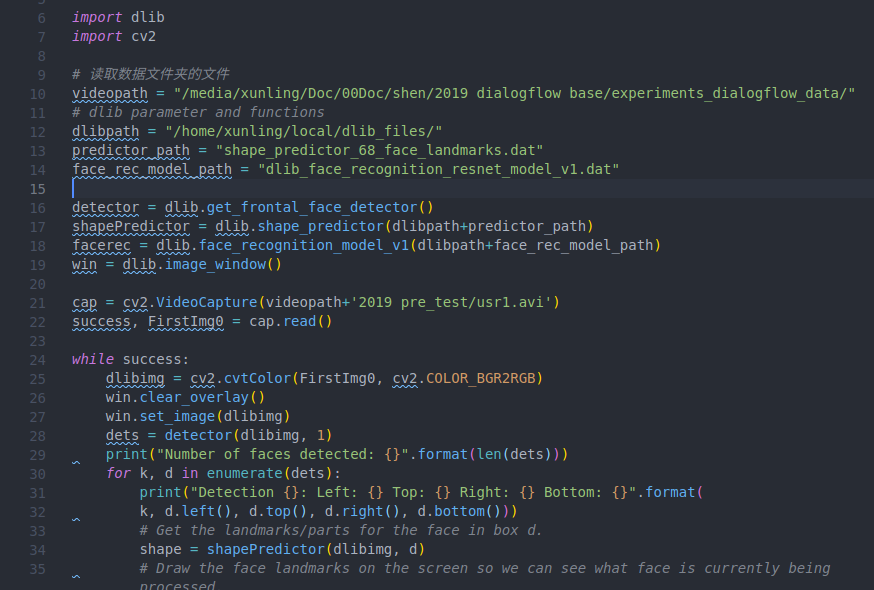Click the empty highlighted line 15
The image size is (874, 590).
[473, 188]
